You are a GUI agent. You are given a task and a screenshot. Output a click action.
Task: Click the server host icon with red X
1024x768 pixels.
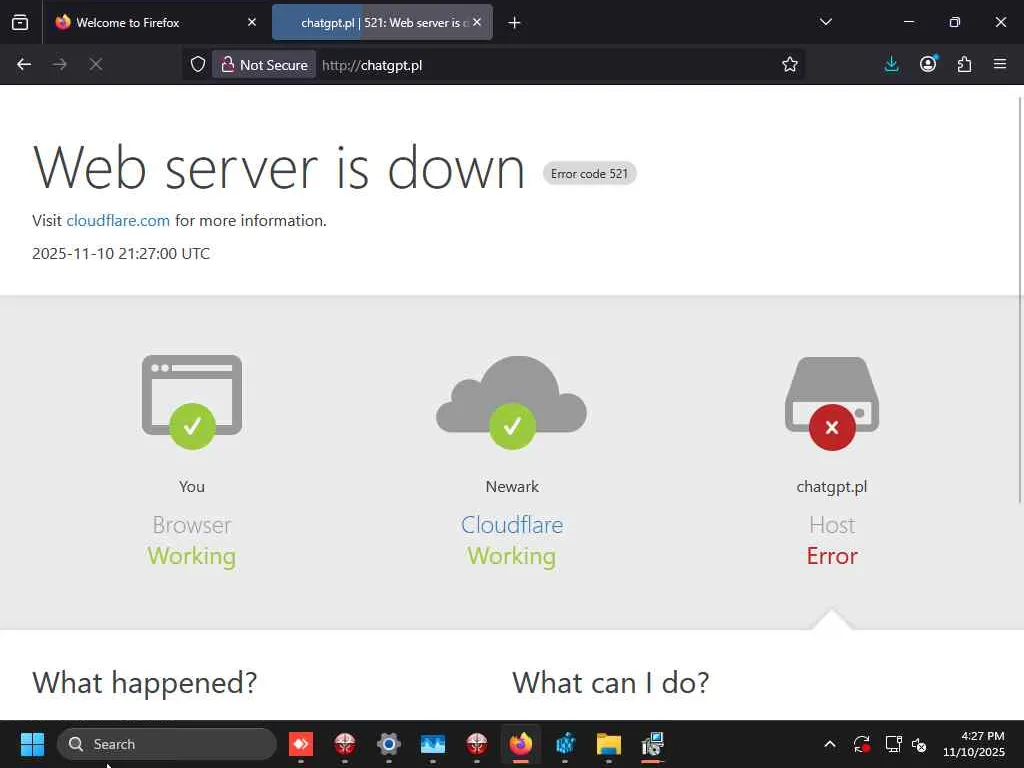[831, 404]
